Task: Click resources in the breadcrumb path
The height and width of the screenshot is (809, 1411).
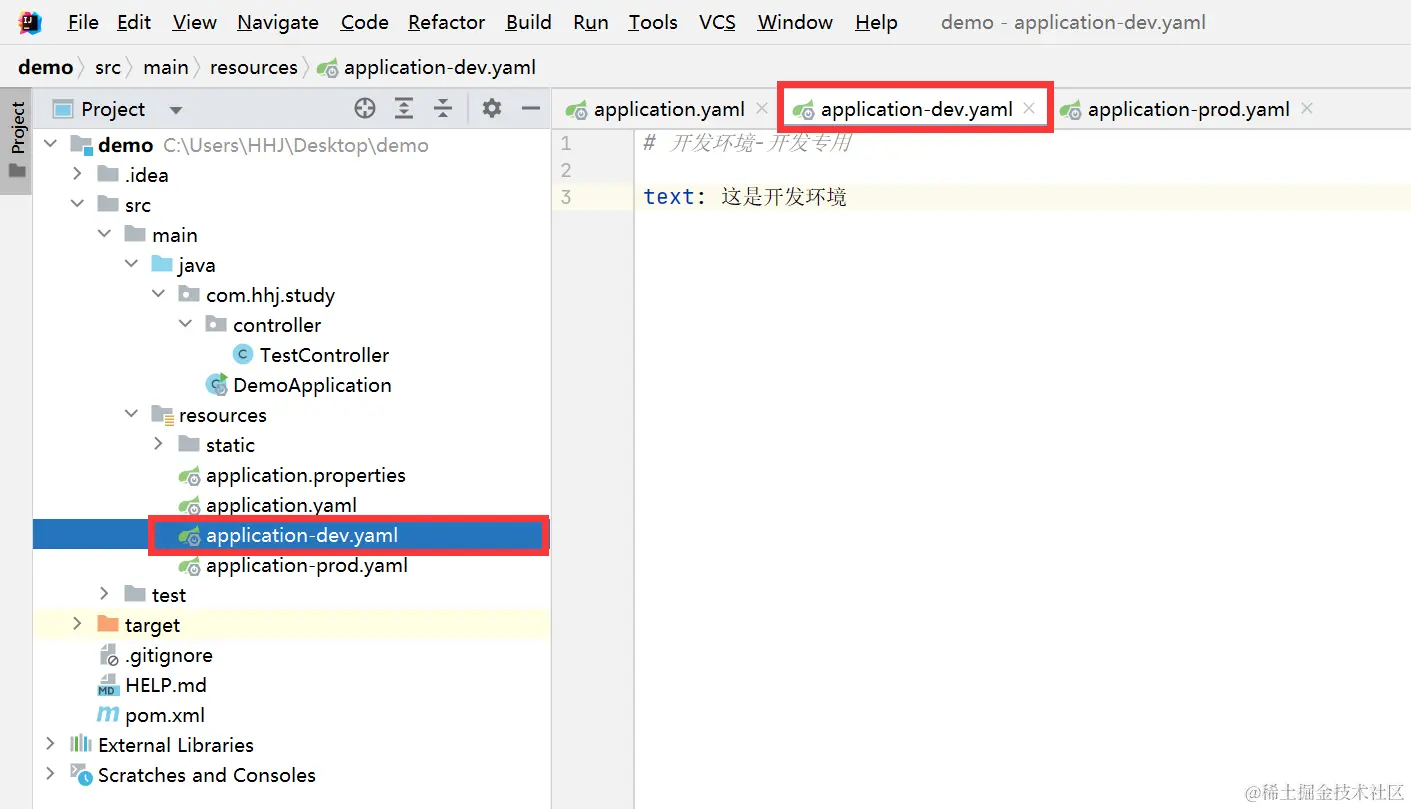Action: coord(254,67)
